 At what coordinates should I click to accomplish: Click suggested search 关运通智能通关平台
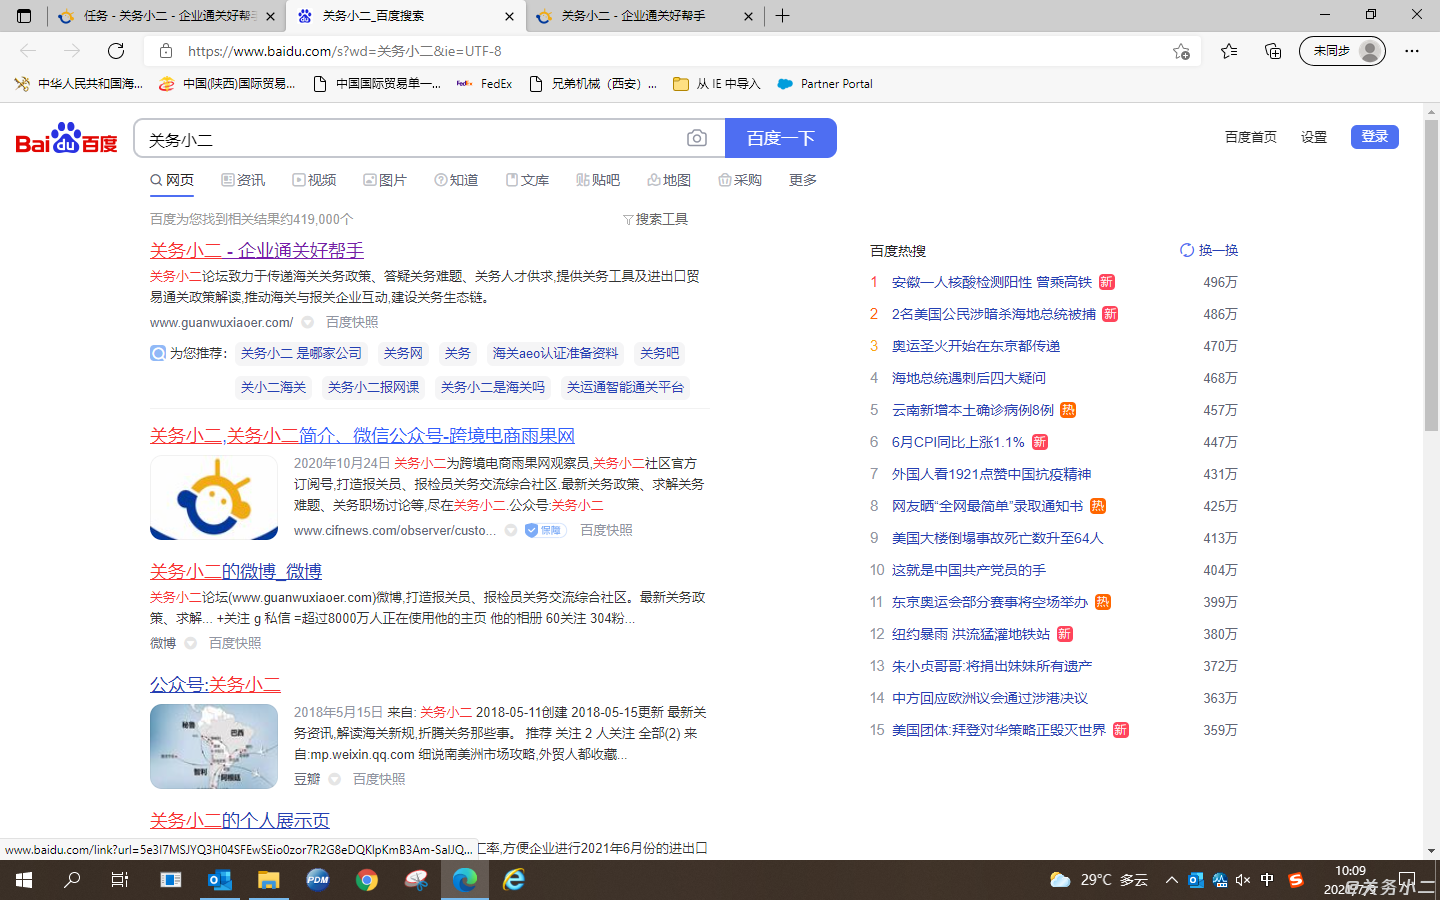coord(625,387)
